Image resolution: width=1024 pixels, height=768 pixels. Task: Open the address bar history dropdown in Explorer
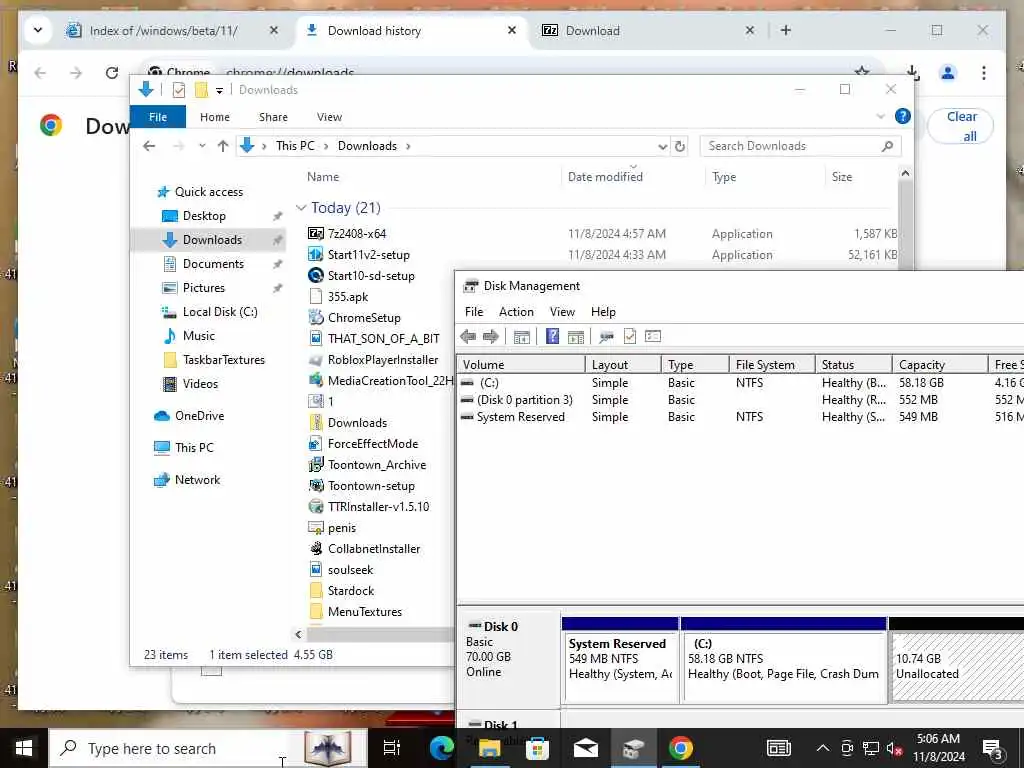pyautogui.click(x=662, y=146)
